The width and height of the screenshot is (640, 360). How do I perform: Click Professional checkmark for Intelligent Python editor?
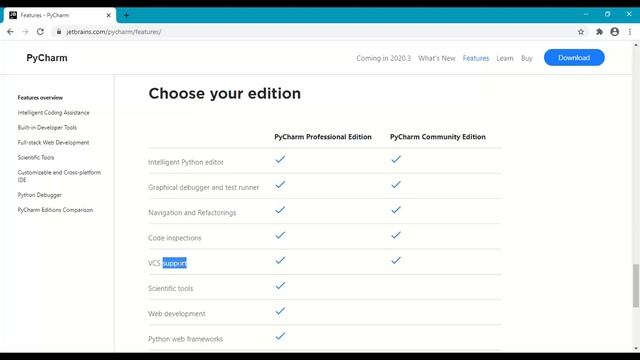click(280, 159)
